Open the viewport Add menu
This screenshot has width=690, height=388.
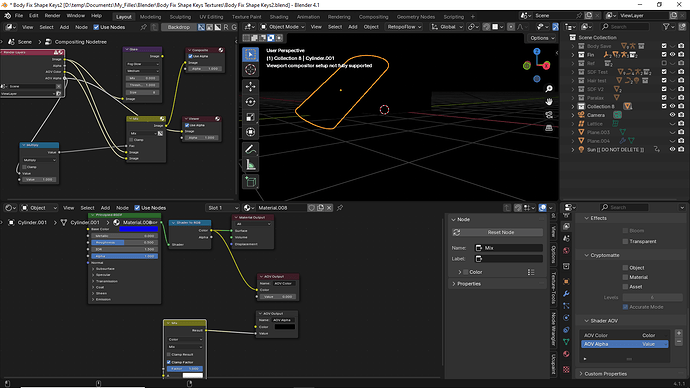click(352, 27)
